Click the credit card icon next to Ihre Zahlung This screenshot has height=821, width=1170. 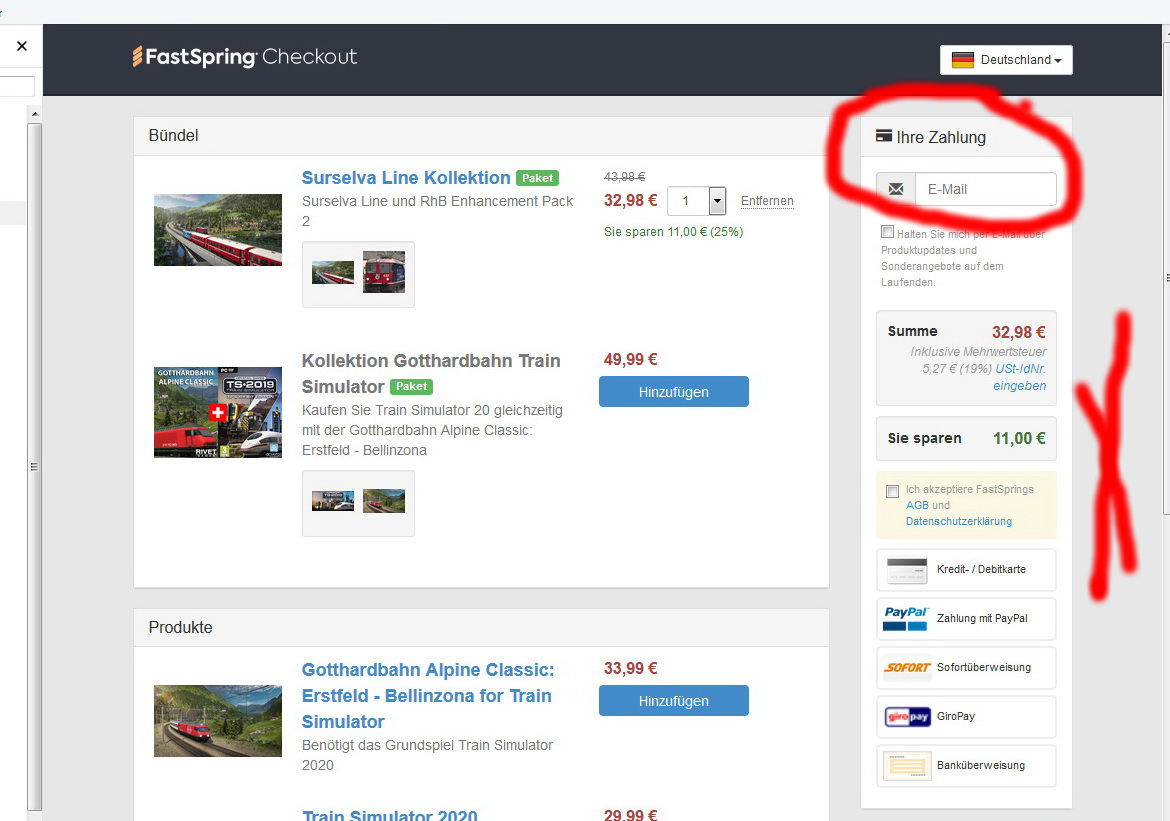(x=883, y=136)
